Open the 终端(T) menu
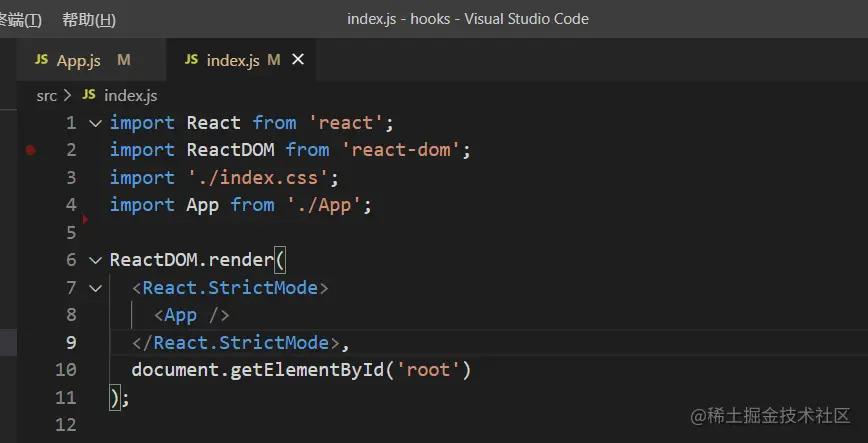The height and width of the screenshot is (443, 868). pyautogui.click(x=21, y=19)
